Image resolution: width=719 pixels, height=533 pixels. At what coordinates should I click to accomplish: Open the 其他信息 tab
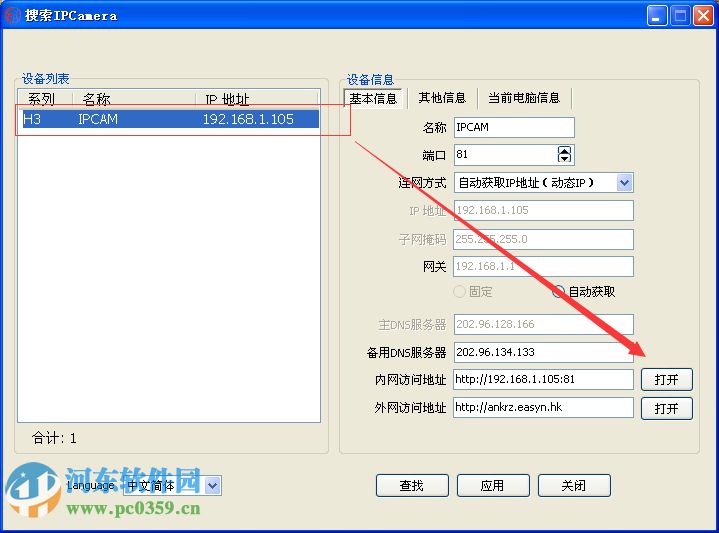pos(442,98)
